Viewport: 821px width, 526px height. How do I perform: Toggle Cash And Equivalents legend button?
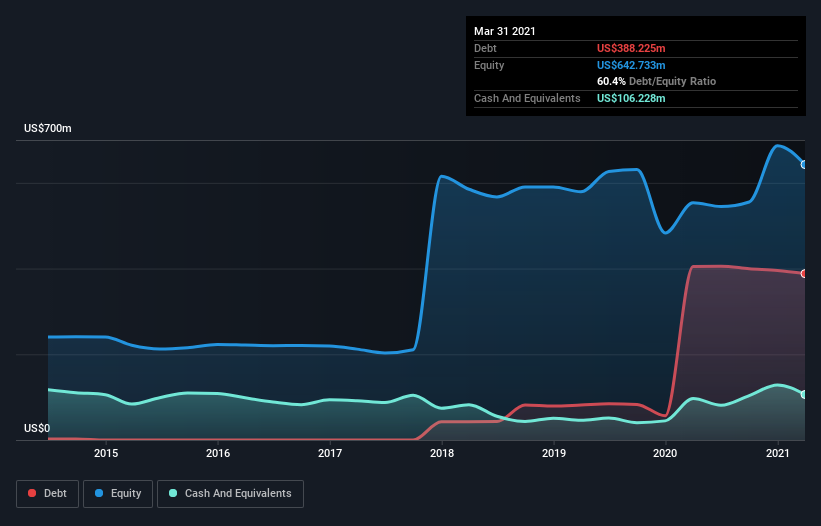(x=230, y=494)
